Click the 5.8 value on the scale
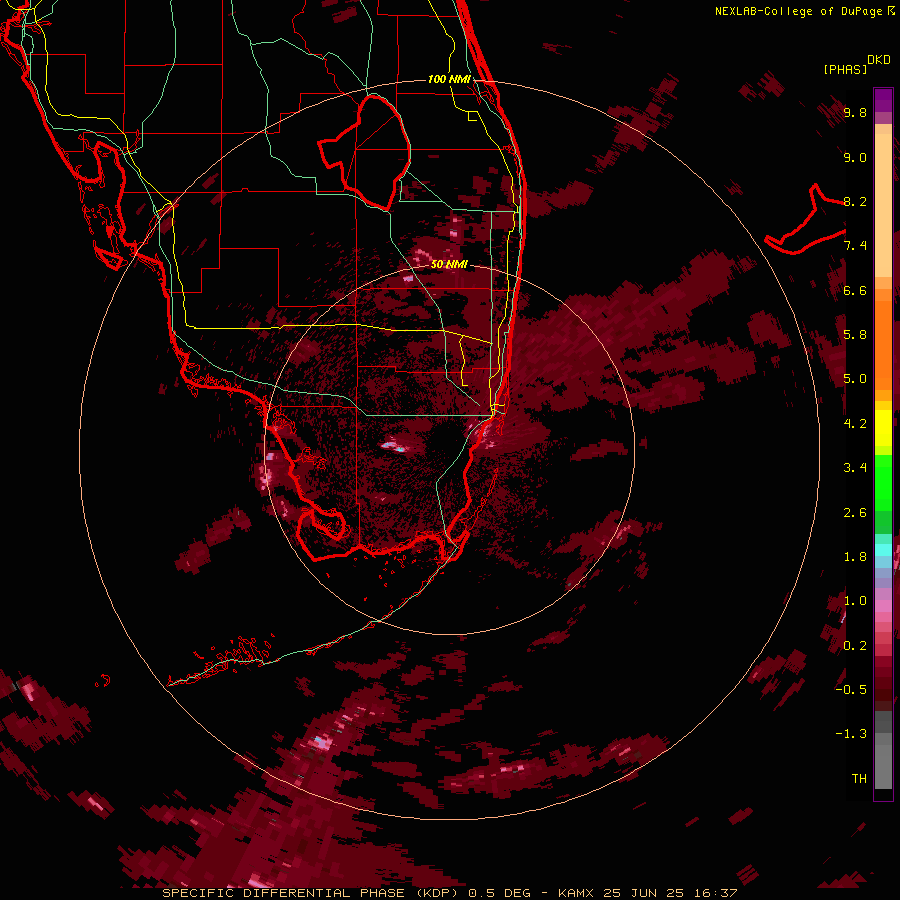Image resolution: width=900 pixels, height=900 pixels. coord(855,335)
